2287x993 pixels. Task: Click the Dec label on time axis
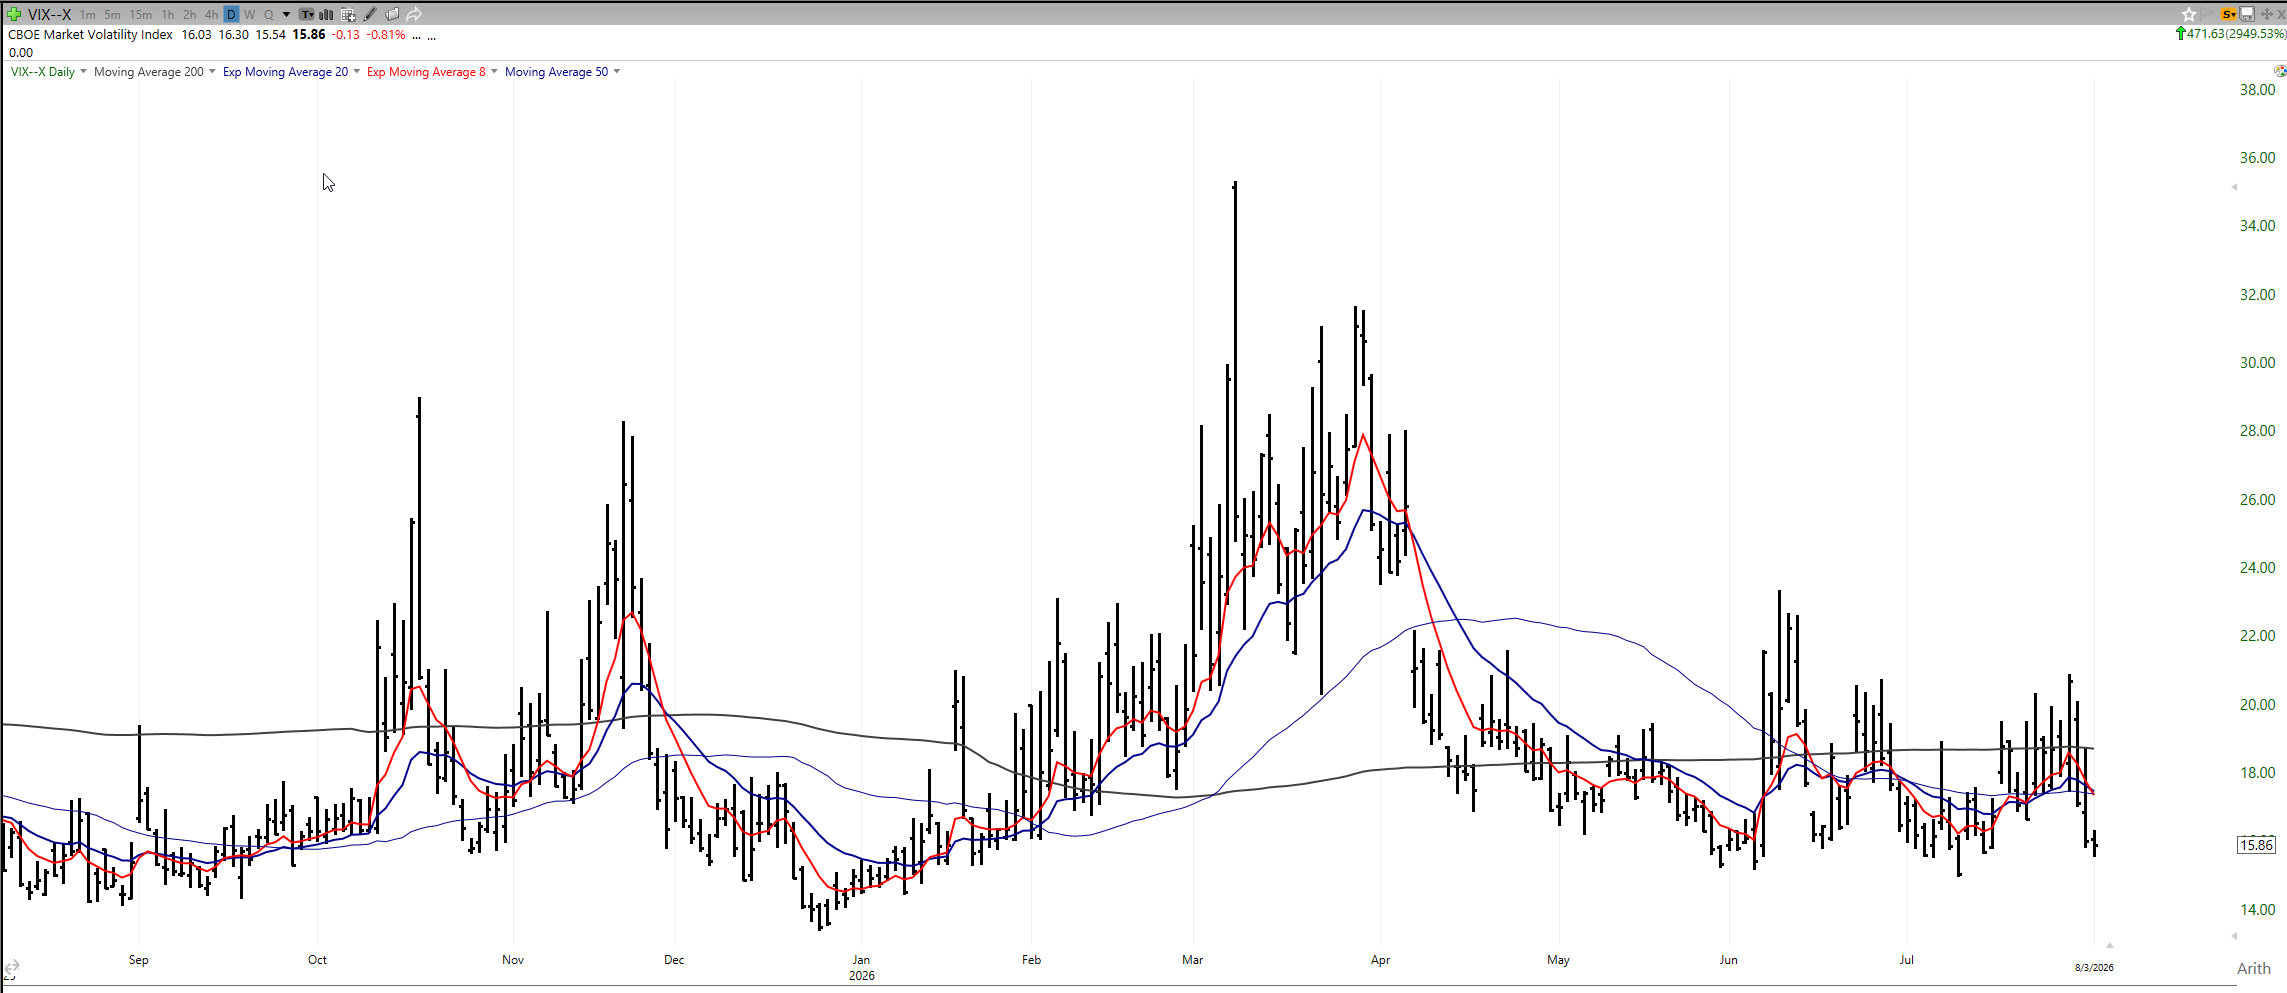(675, 959)
